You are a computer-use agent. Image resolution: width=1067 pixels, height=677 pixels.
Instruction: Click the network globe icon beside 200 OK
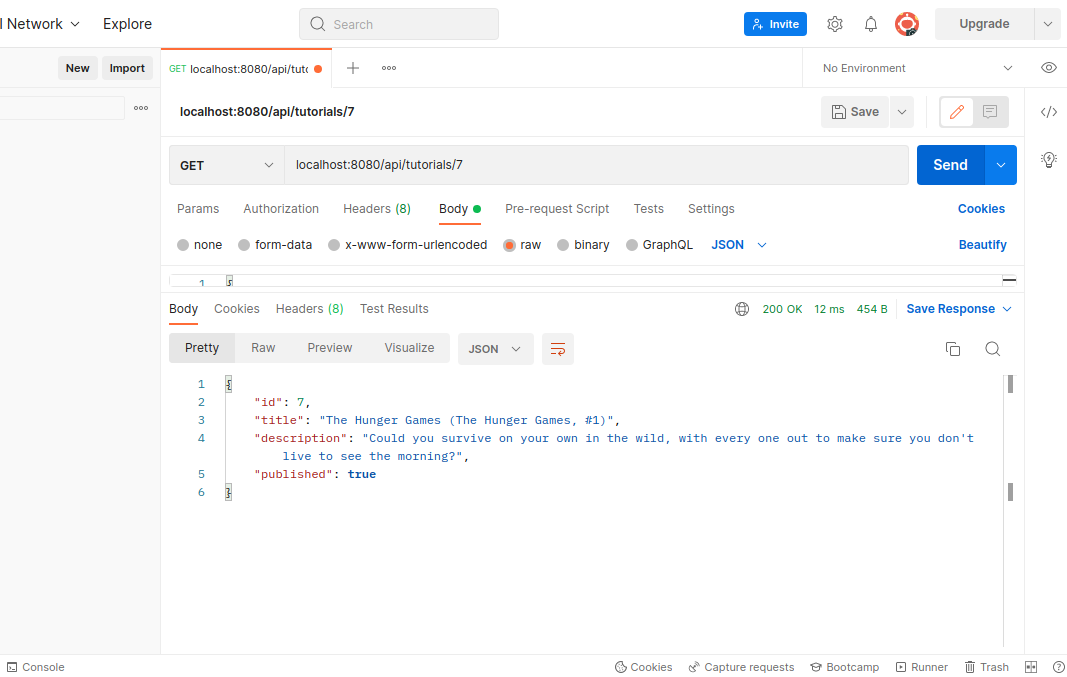pyautogui.click(x=742, y=309)
